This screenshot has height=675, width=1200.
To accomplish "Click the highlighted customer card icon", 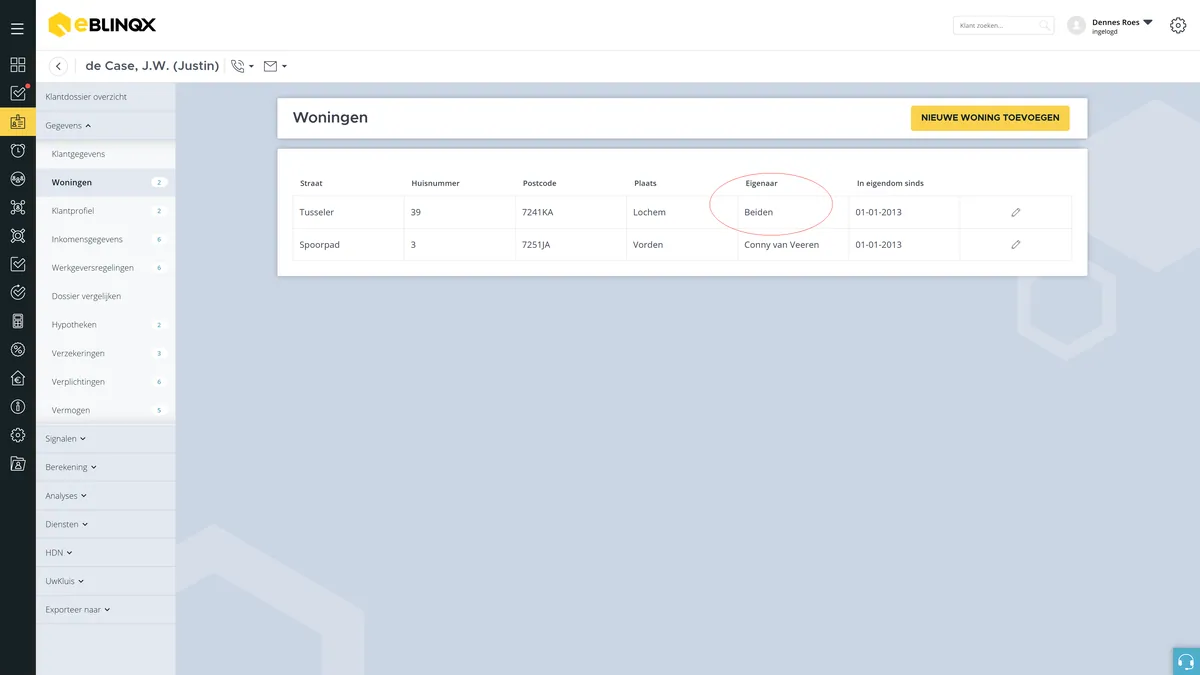I will 17,122.
